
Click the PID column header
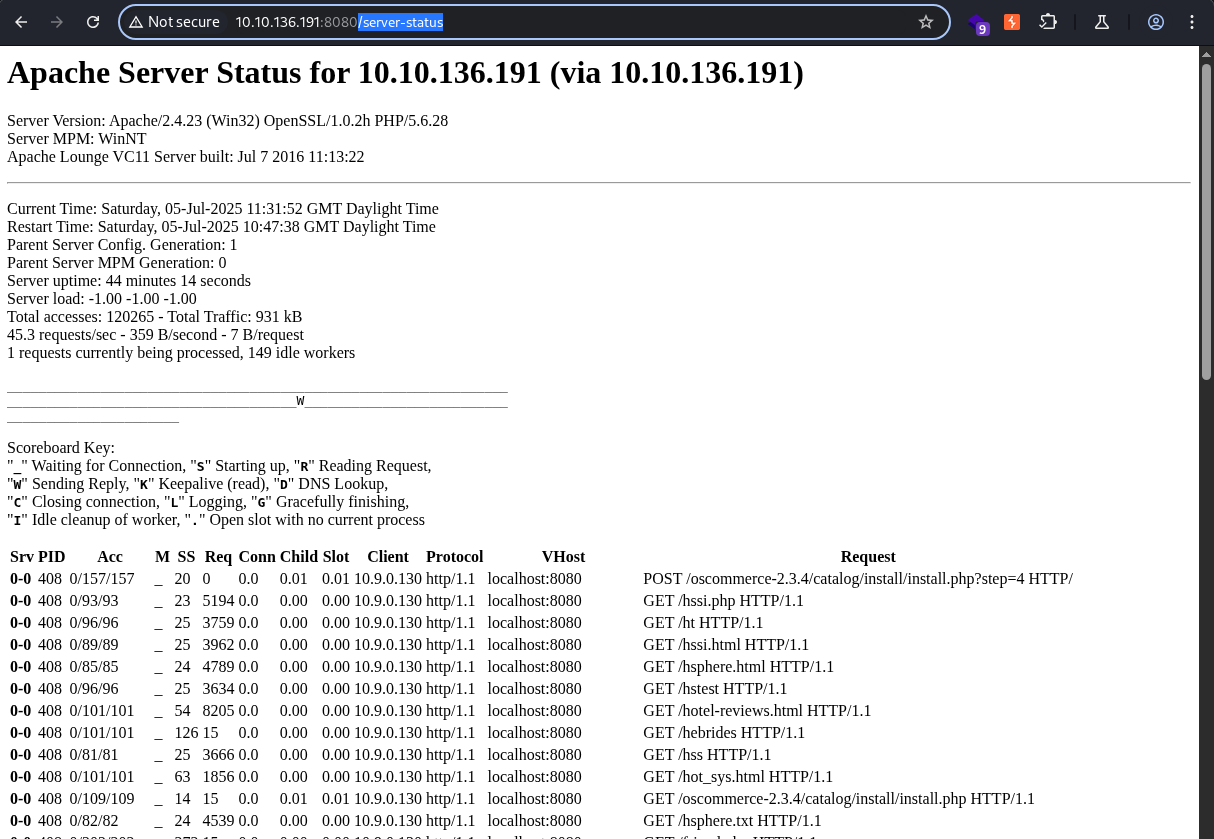(x=51, y=557)
